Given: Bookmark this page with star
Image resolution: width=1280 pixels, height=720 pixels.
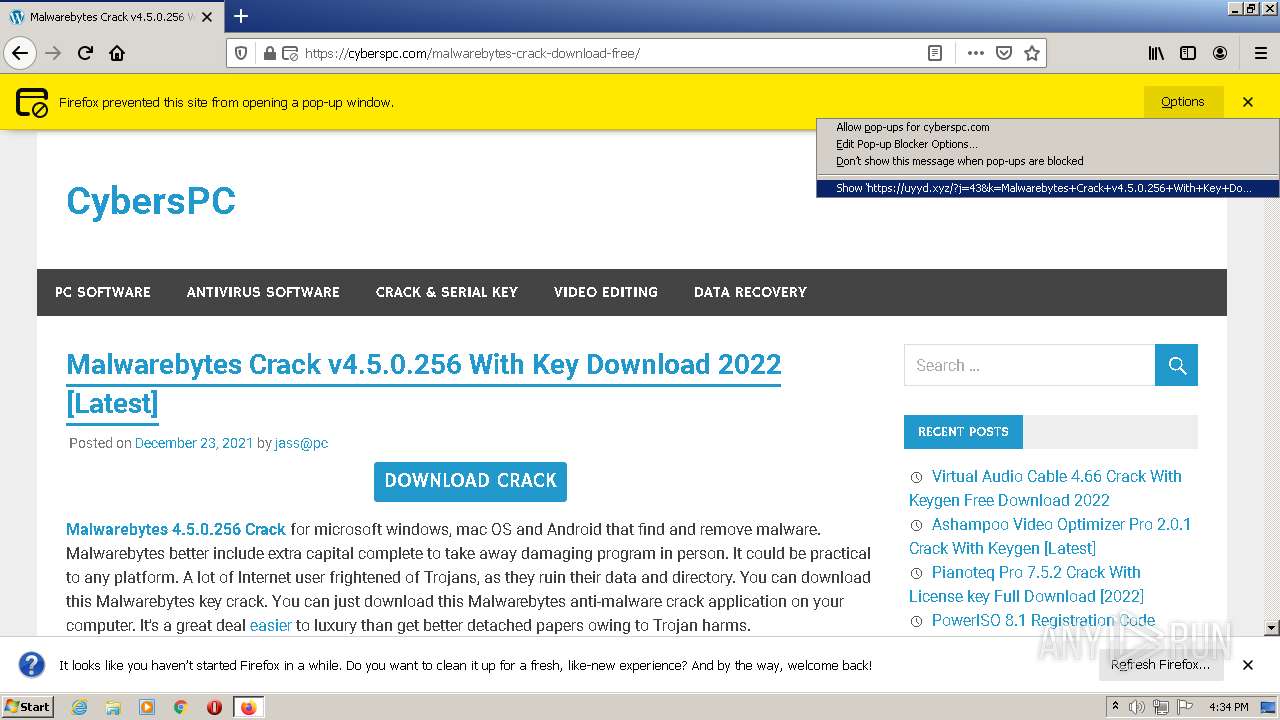Looking at the screenshot, I should point(1032,53).
